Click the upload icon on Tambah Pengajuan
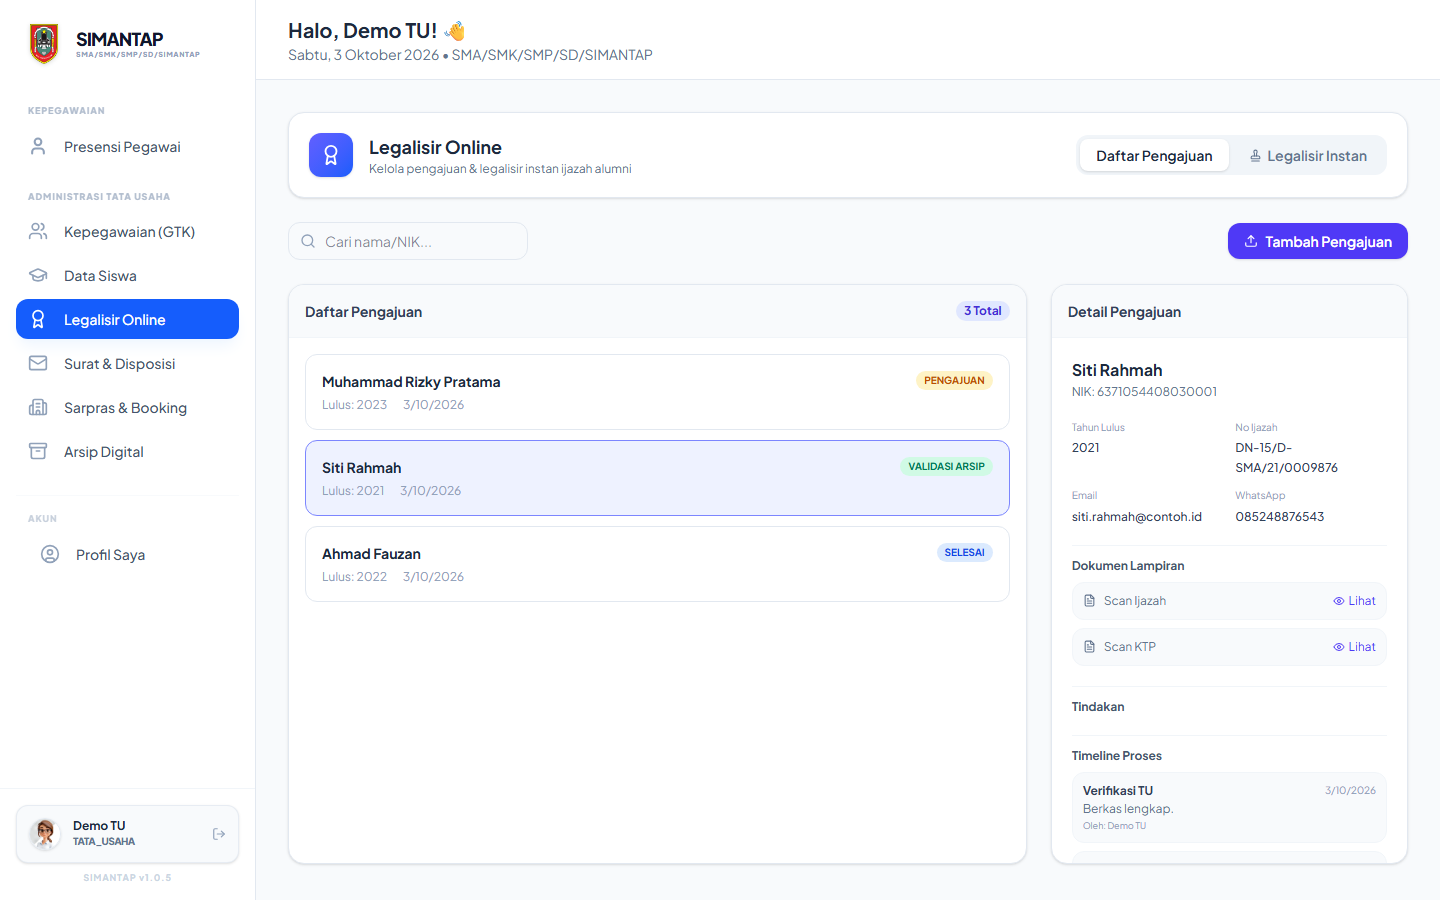This screenshot has height=900, width=1440. [1251, 241]
